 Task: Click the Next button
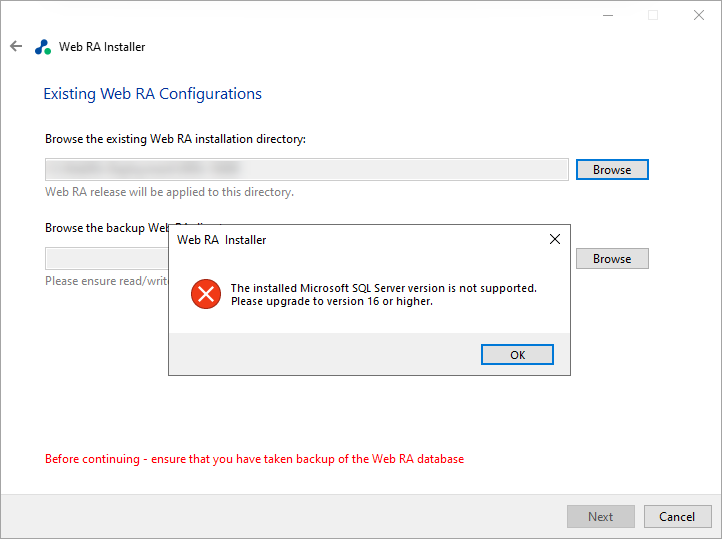[x=600, y=517]
